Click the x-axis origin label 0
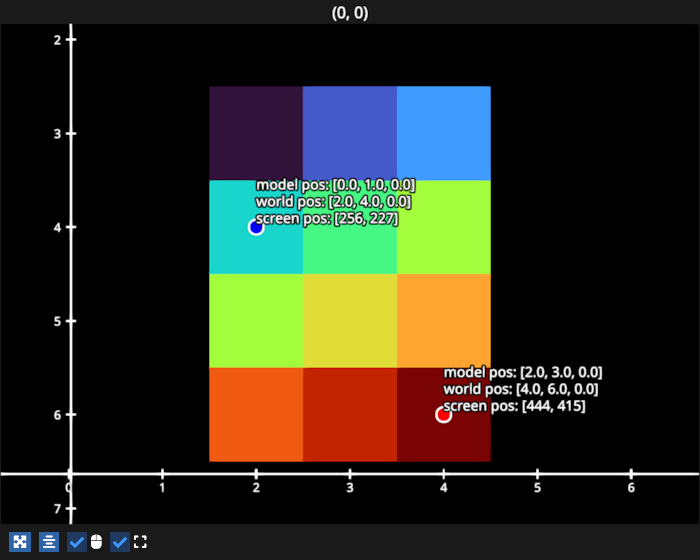The image size is (700, 560). pyautogui.click(x=69, y=488)
